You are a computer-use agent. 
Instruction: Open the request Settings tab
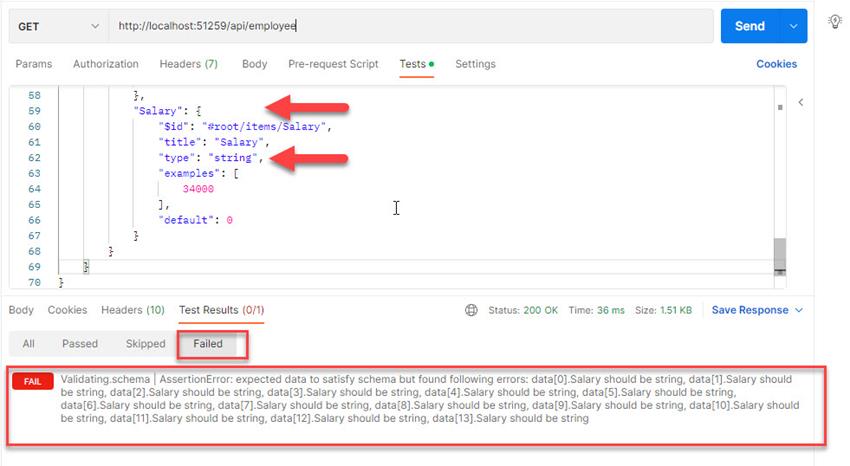475,64
